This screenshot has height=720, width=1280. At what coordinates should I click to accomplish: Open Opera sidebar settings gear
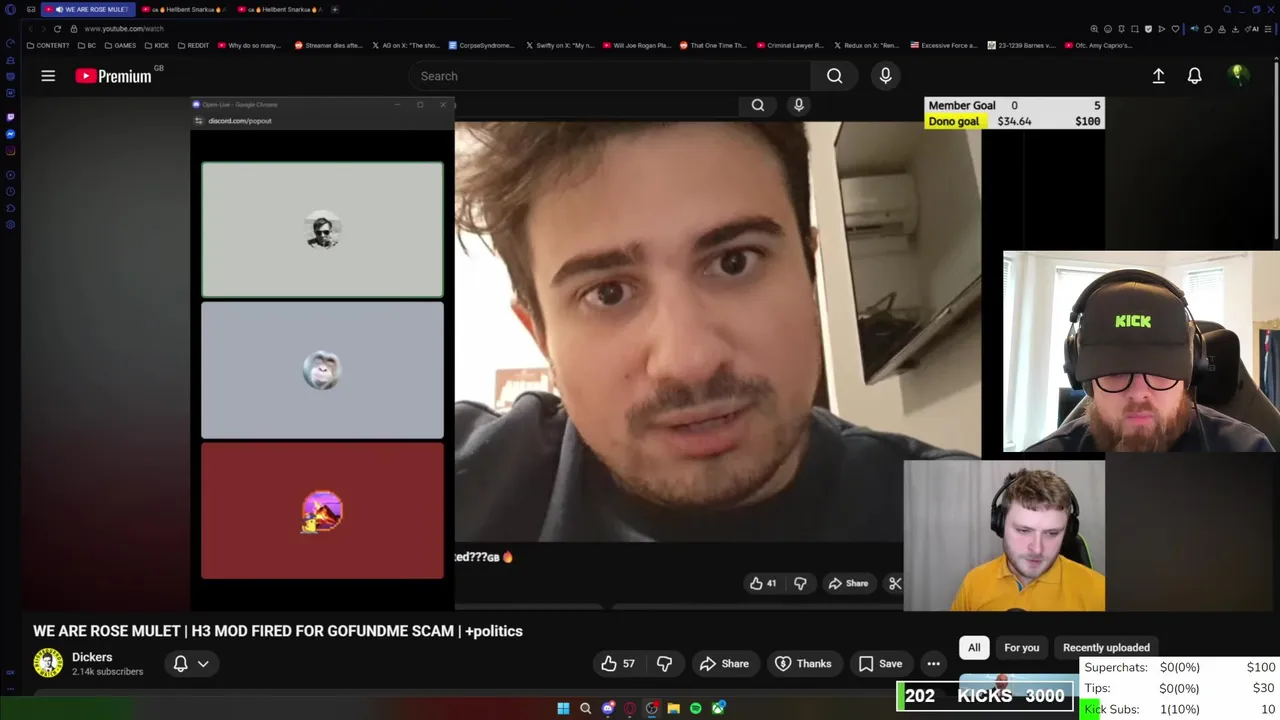pyautogui.click(x=10, y=224)
